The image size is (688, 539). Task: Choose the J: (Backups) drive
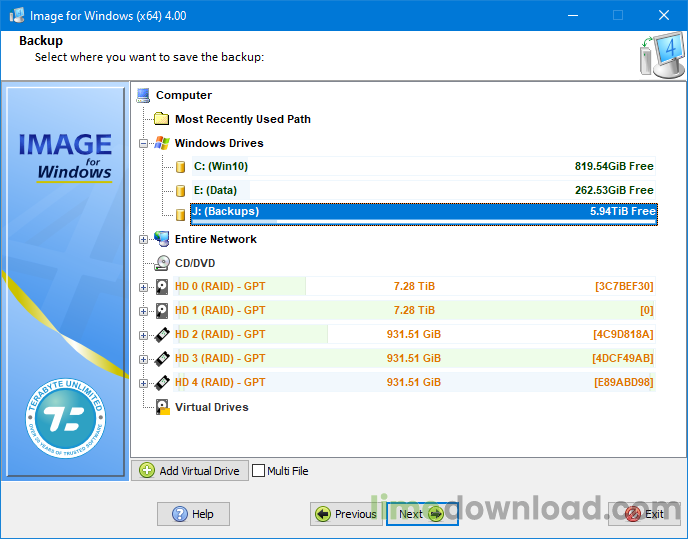[x=225, y=212]
